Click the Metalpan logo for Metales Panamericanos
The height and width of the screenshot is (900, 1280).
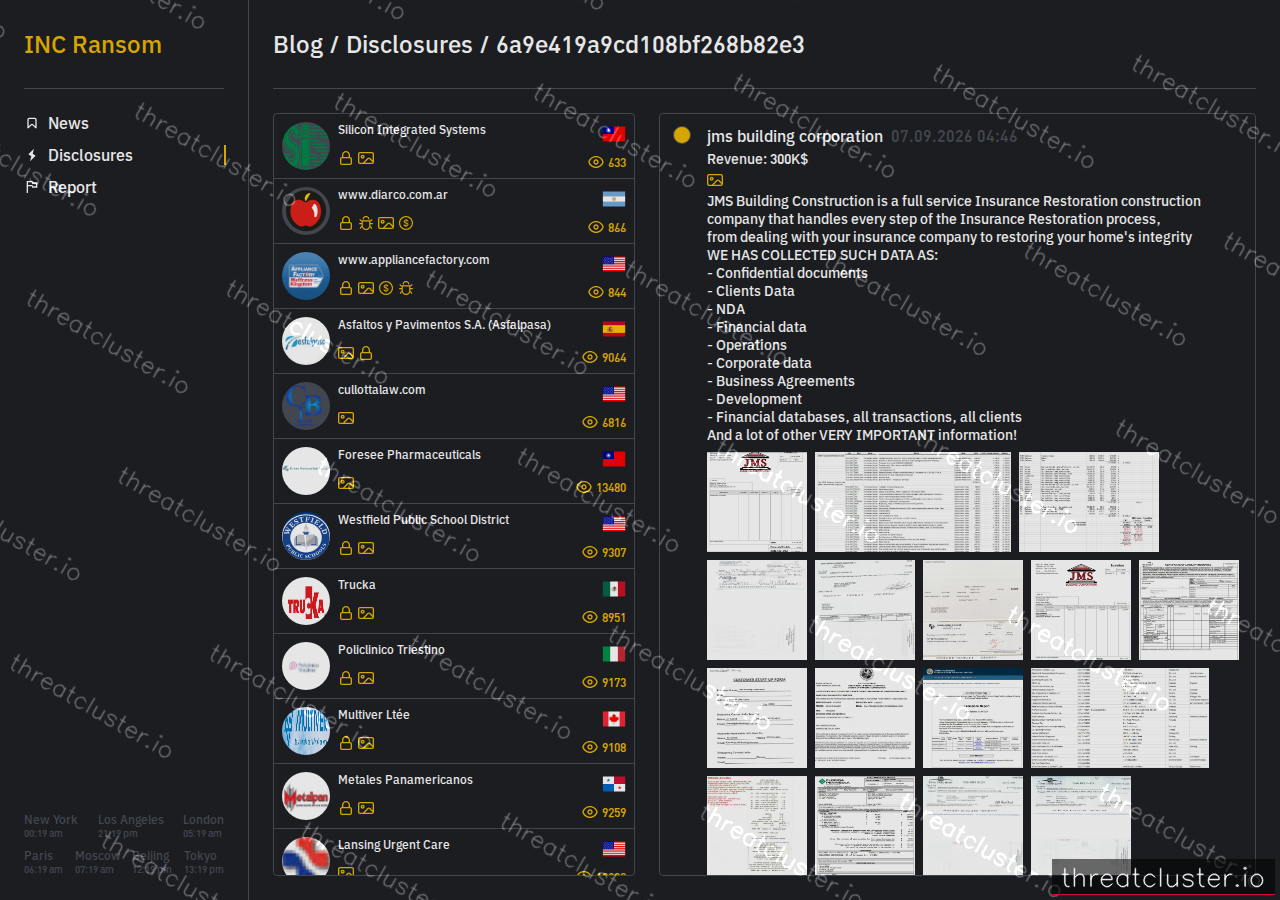pyautogui.click(x=306, y=796)
